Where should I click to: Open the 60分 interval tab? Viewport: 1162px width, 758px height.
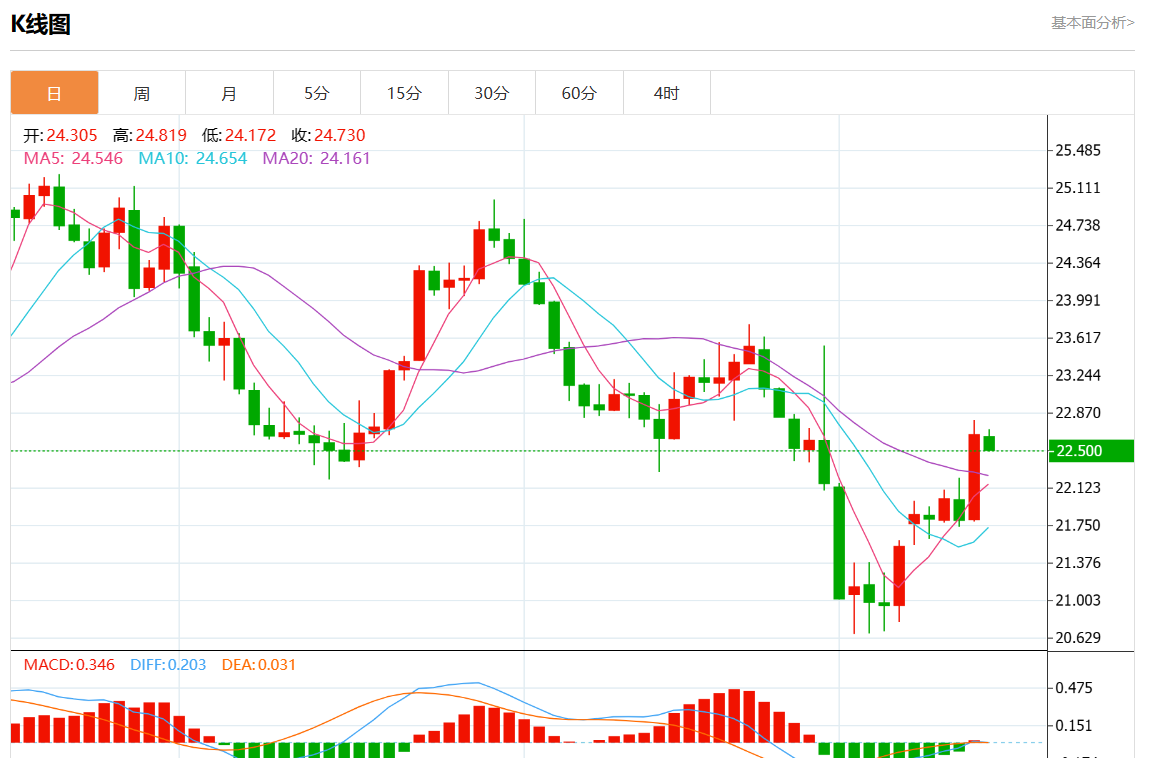coord(579,93)
